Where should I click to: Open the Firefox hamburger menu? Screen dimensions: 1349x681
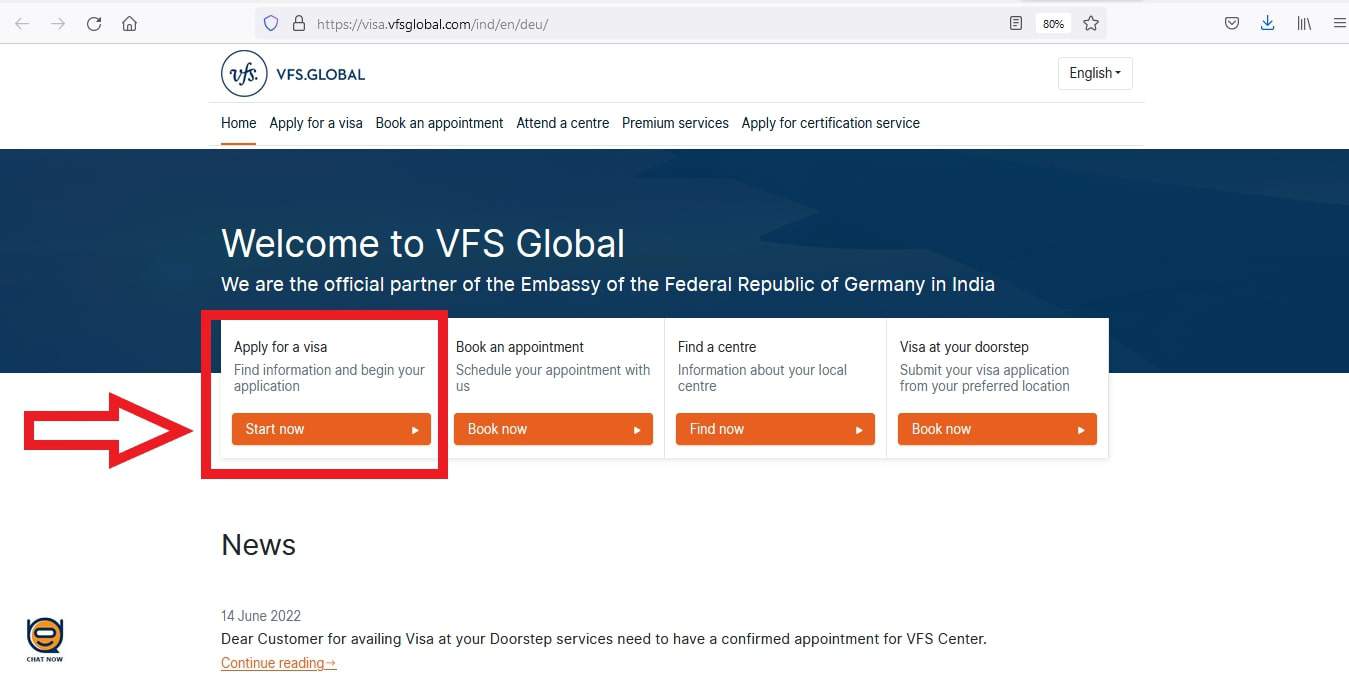1340,23
